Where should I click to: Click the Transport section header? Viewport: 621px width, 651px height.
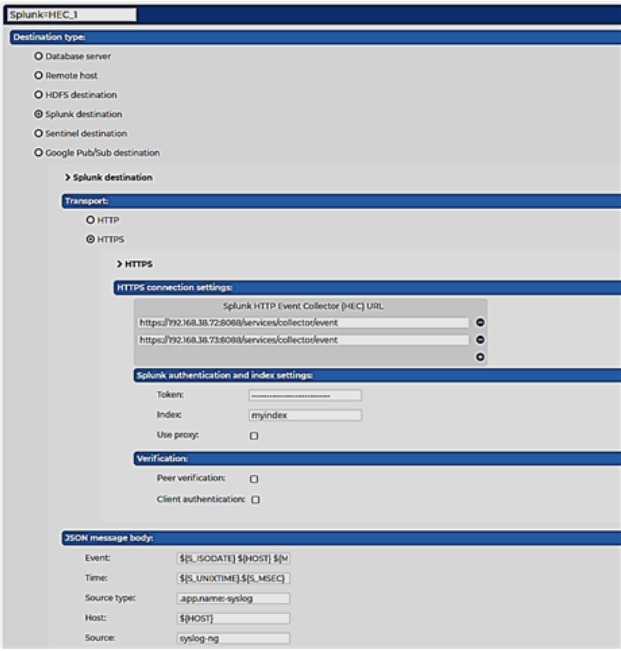pyautogui.click(x=341, y=201)
